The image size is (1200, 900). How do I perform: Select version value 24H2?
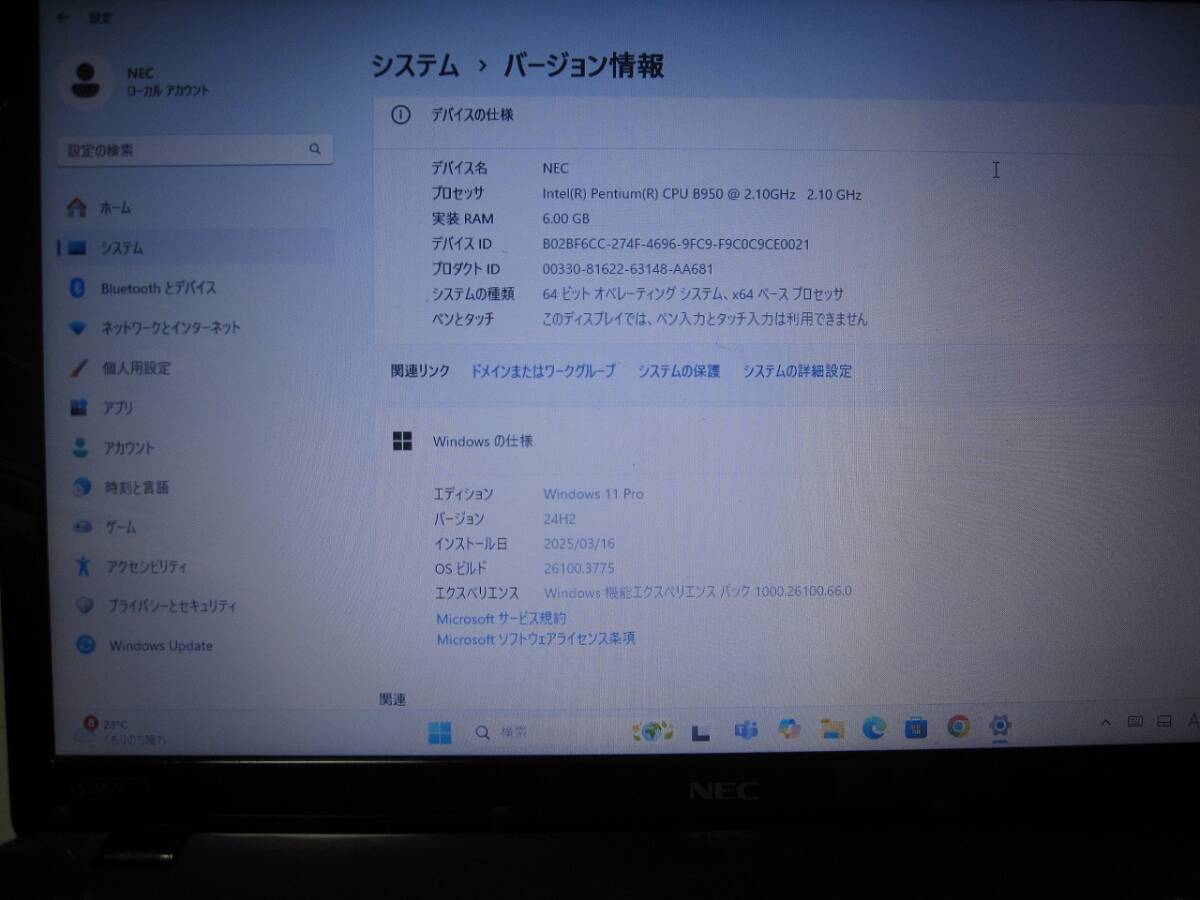point(560,519)
